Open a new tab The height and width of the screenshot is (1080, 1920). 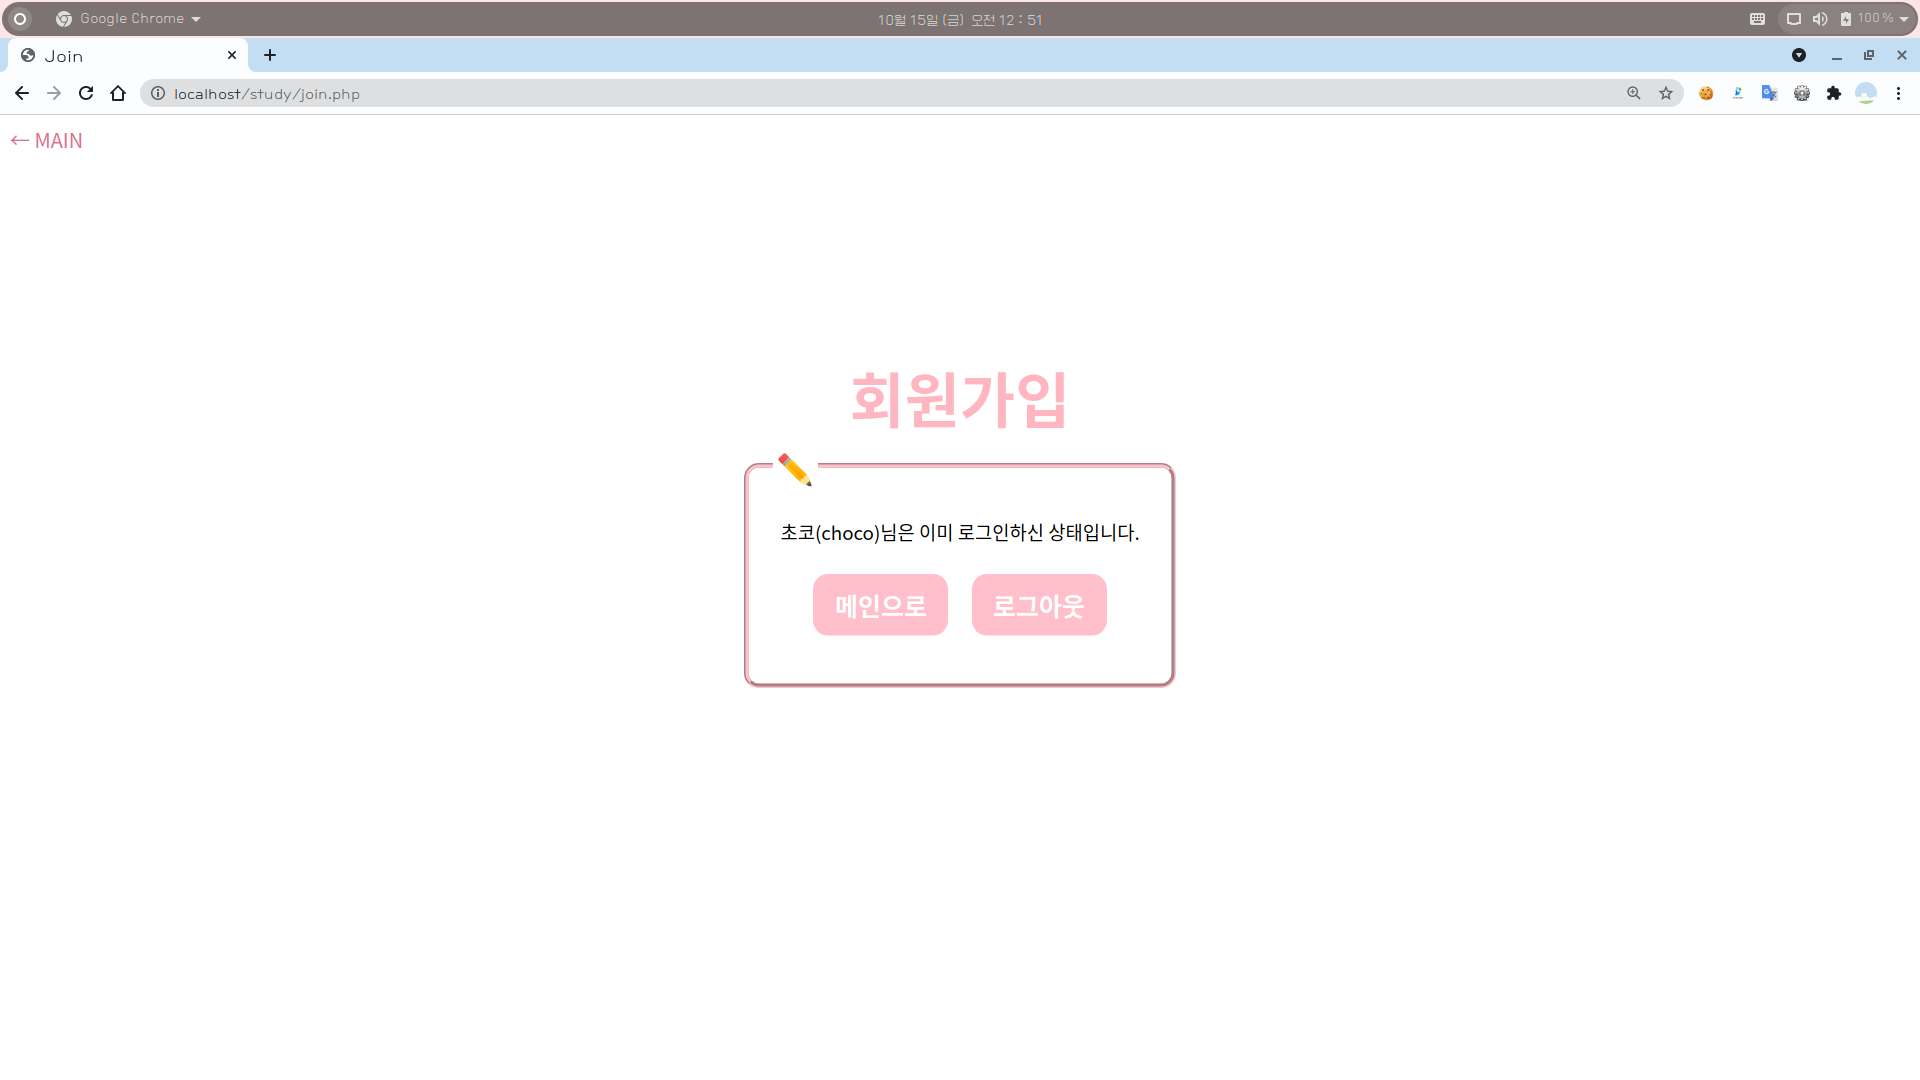point(270,55)
